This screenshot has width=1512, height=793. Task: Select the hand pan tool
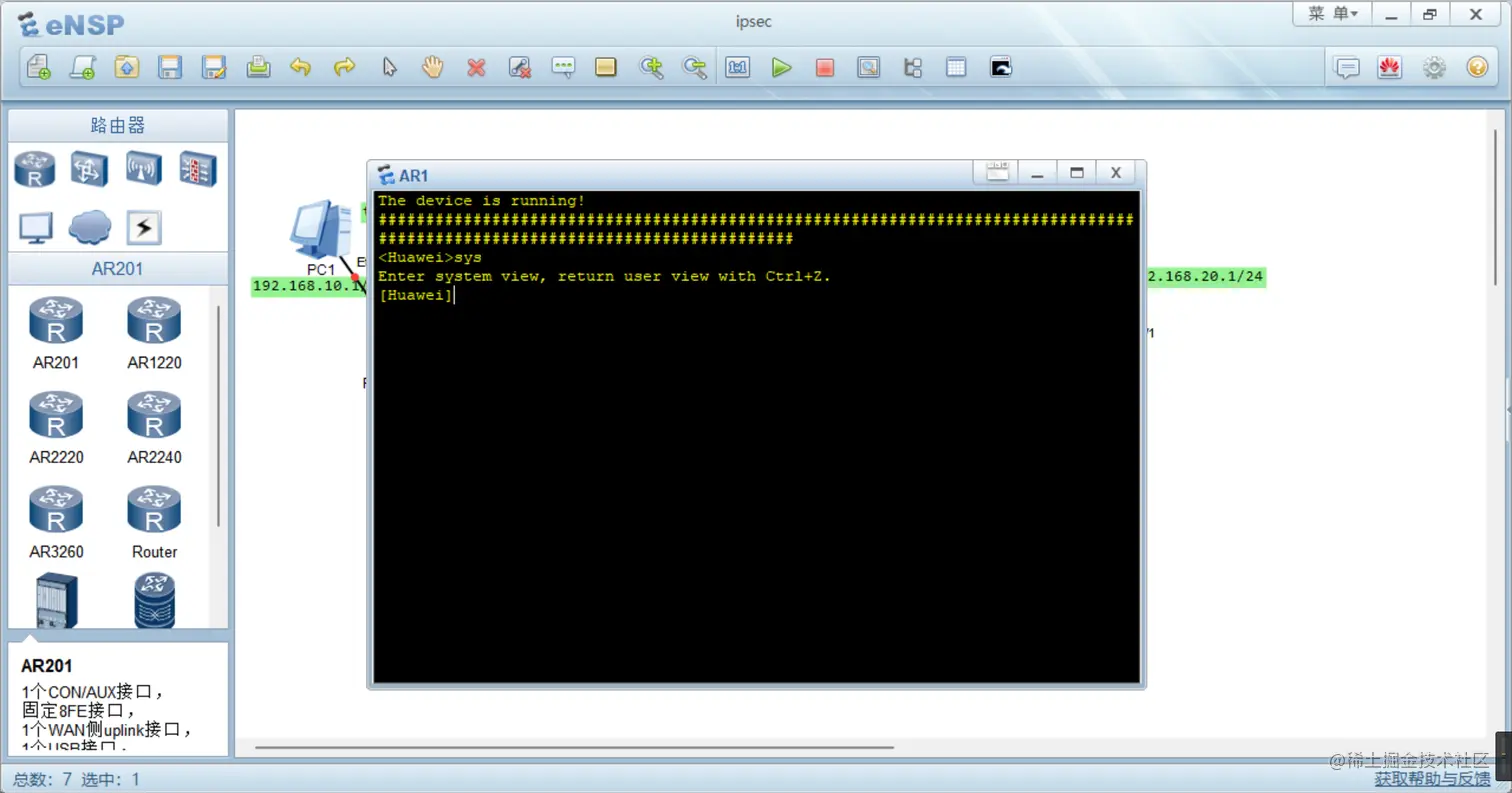pyautogui.click(x=432, y=67)
